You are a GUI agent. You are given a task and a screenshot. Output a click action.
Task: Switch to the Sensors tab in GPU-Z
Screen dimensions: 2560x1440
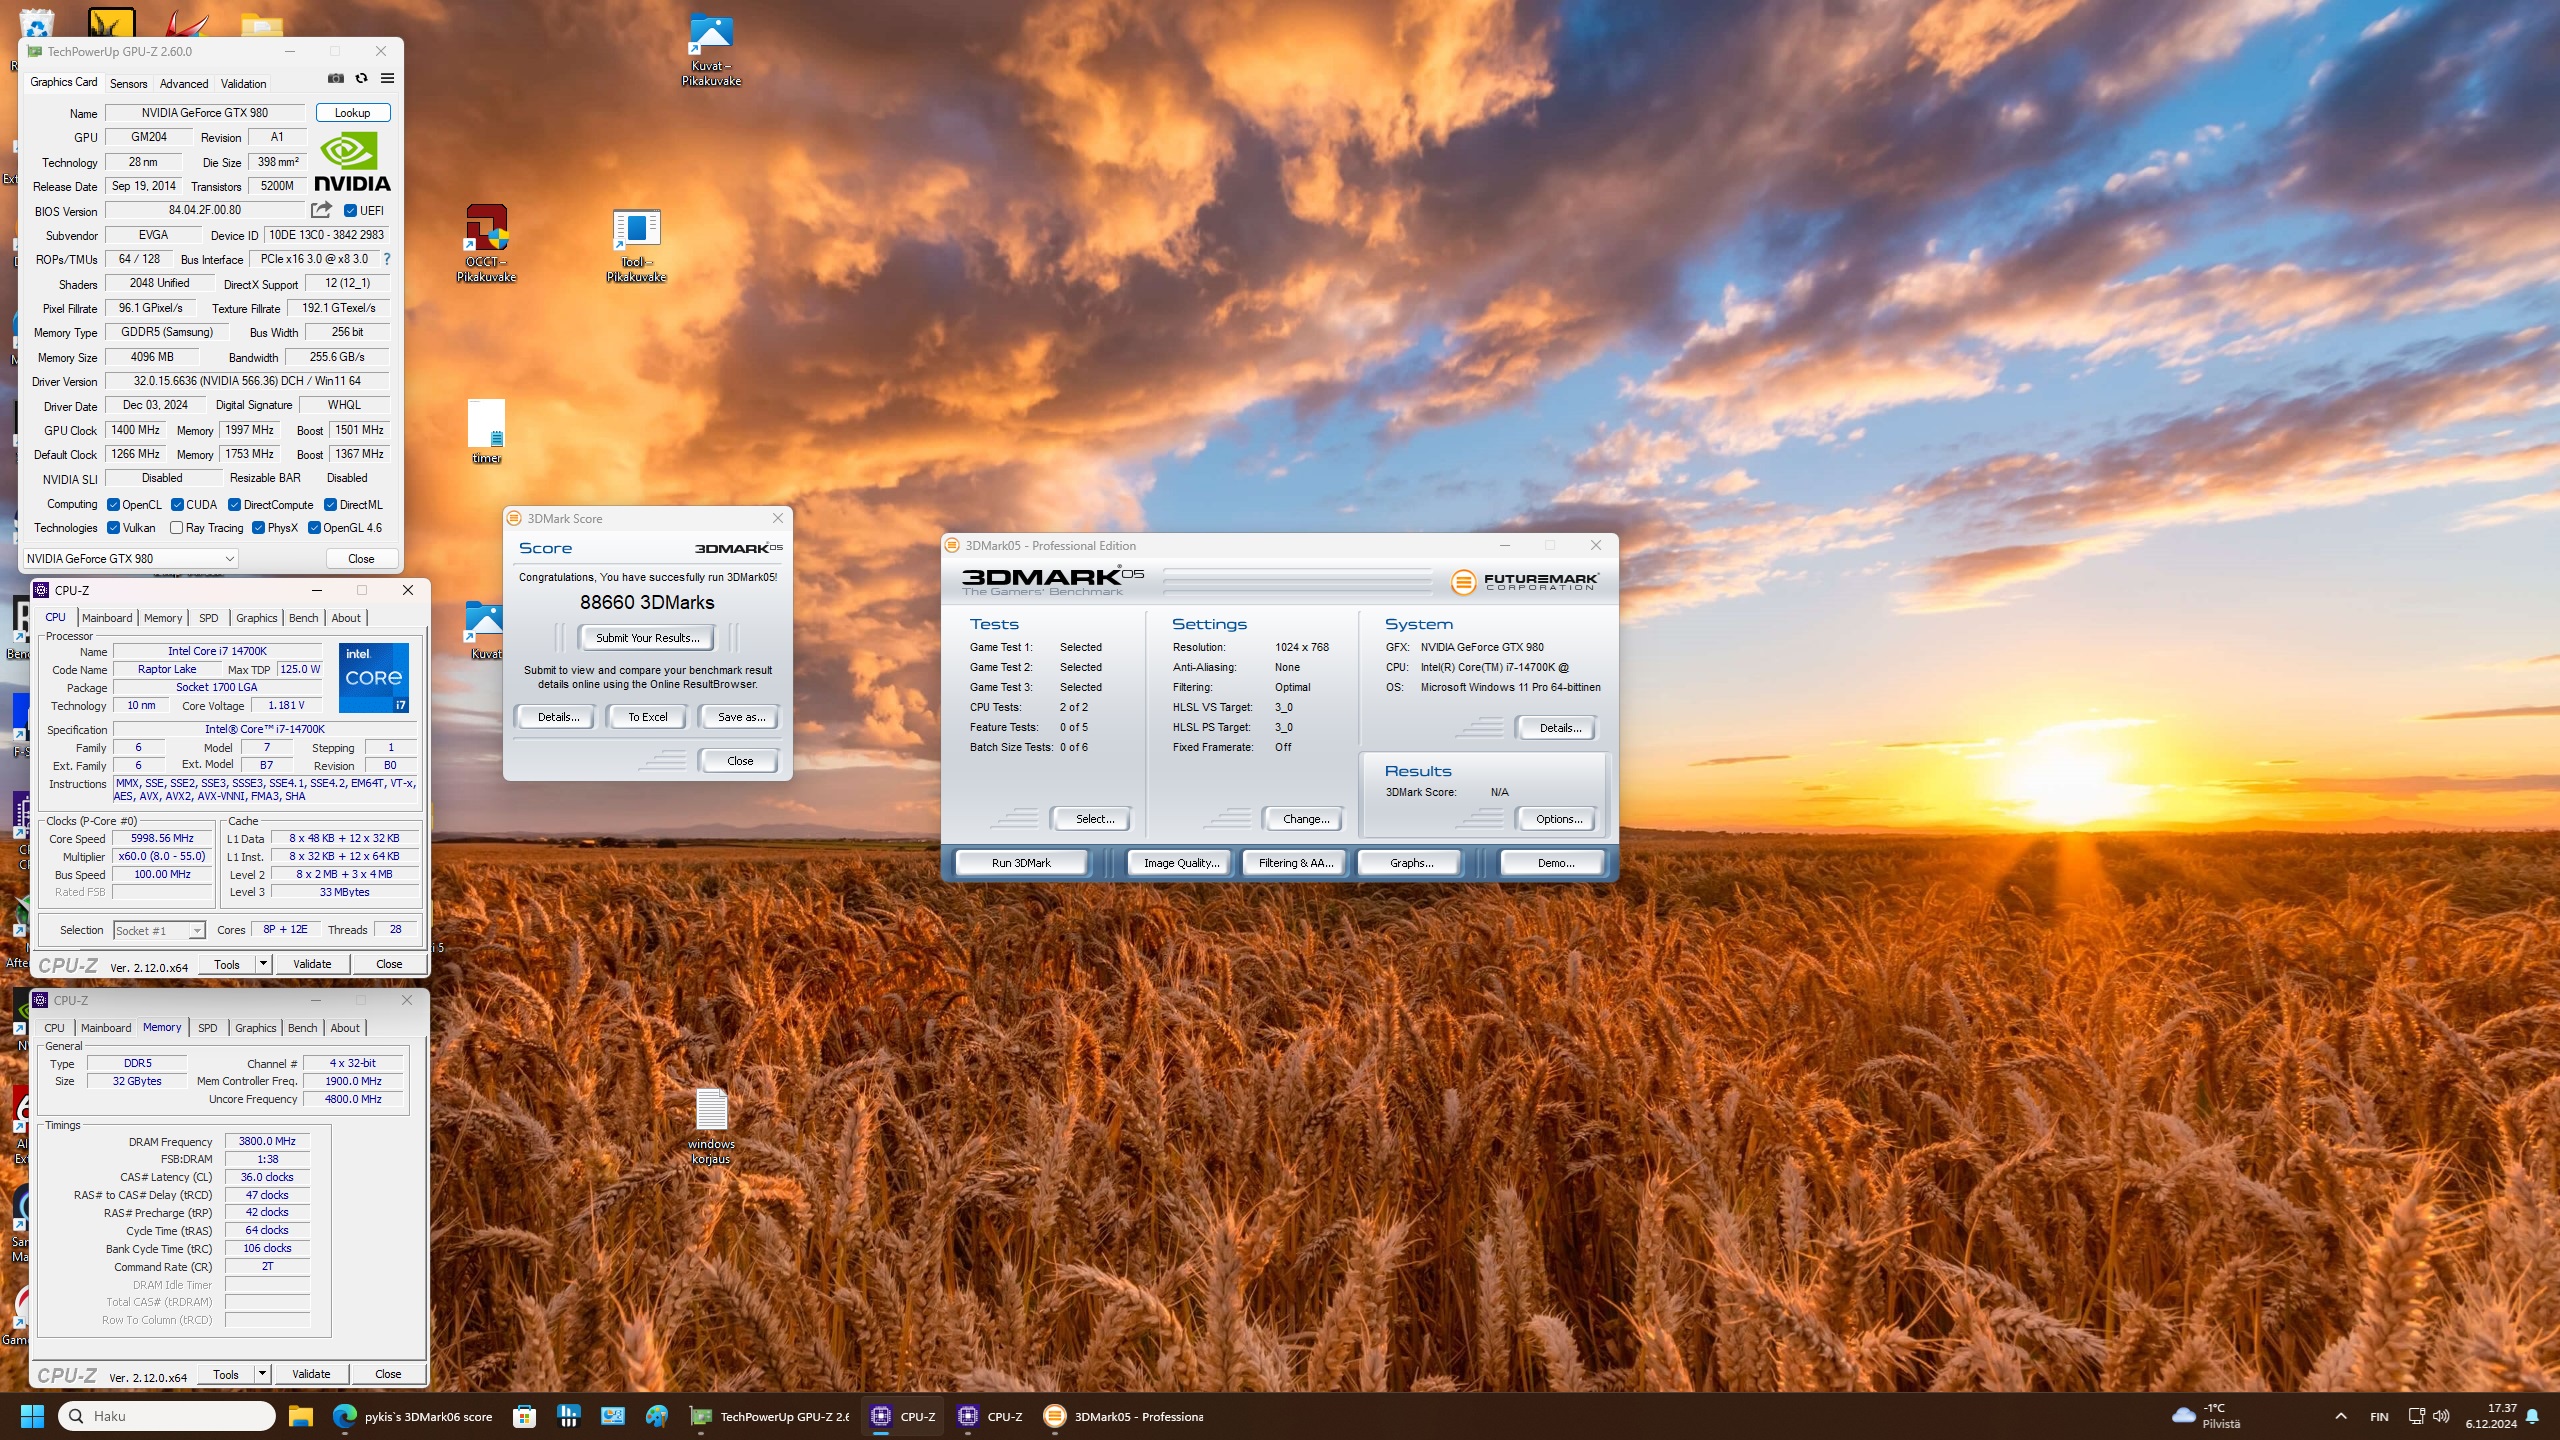[128, 83]
